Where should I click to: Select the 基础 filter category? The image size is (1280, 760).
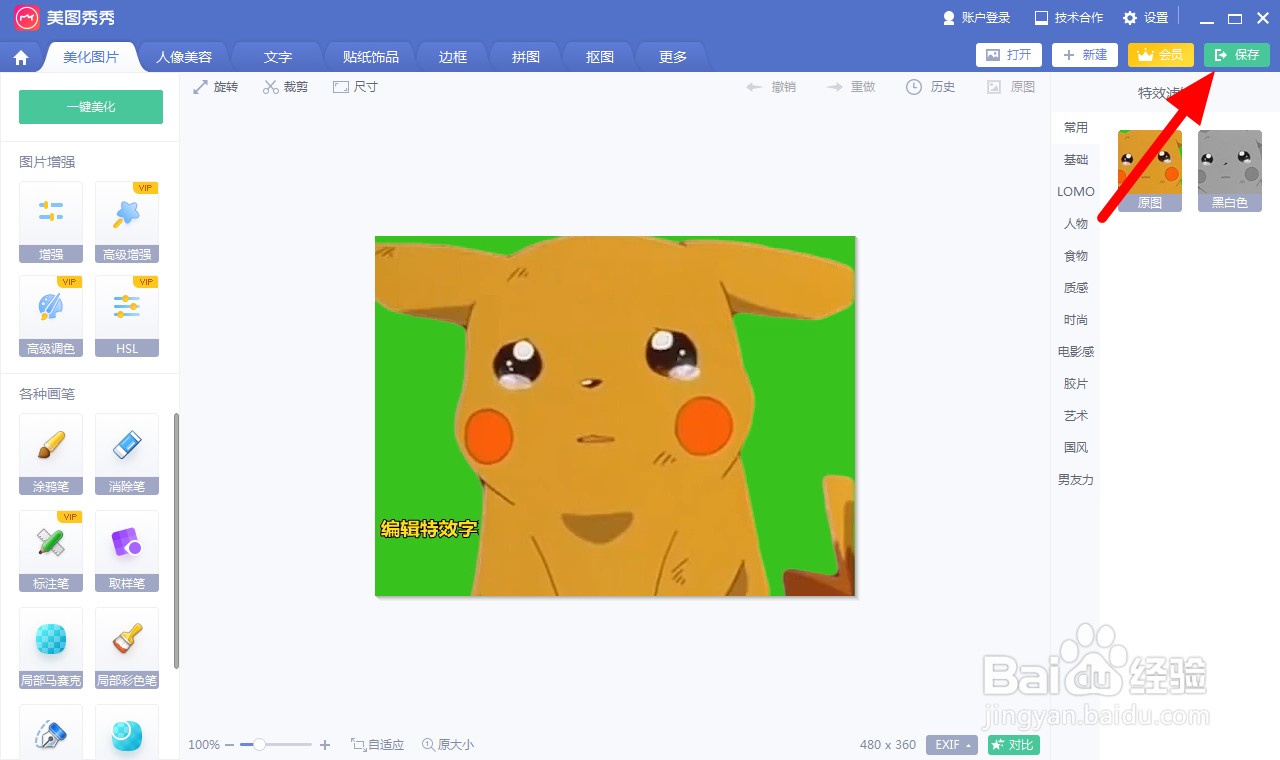1076,160
